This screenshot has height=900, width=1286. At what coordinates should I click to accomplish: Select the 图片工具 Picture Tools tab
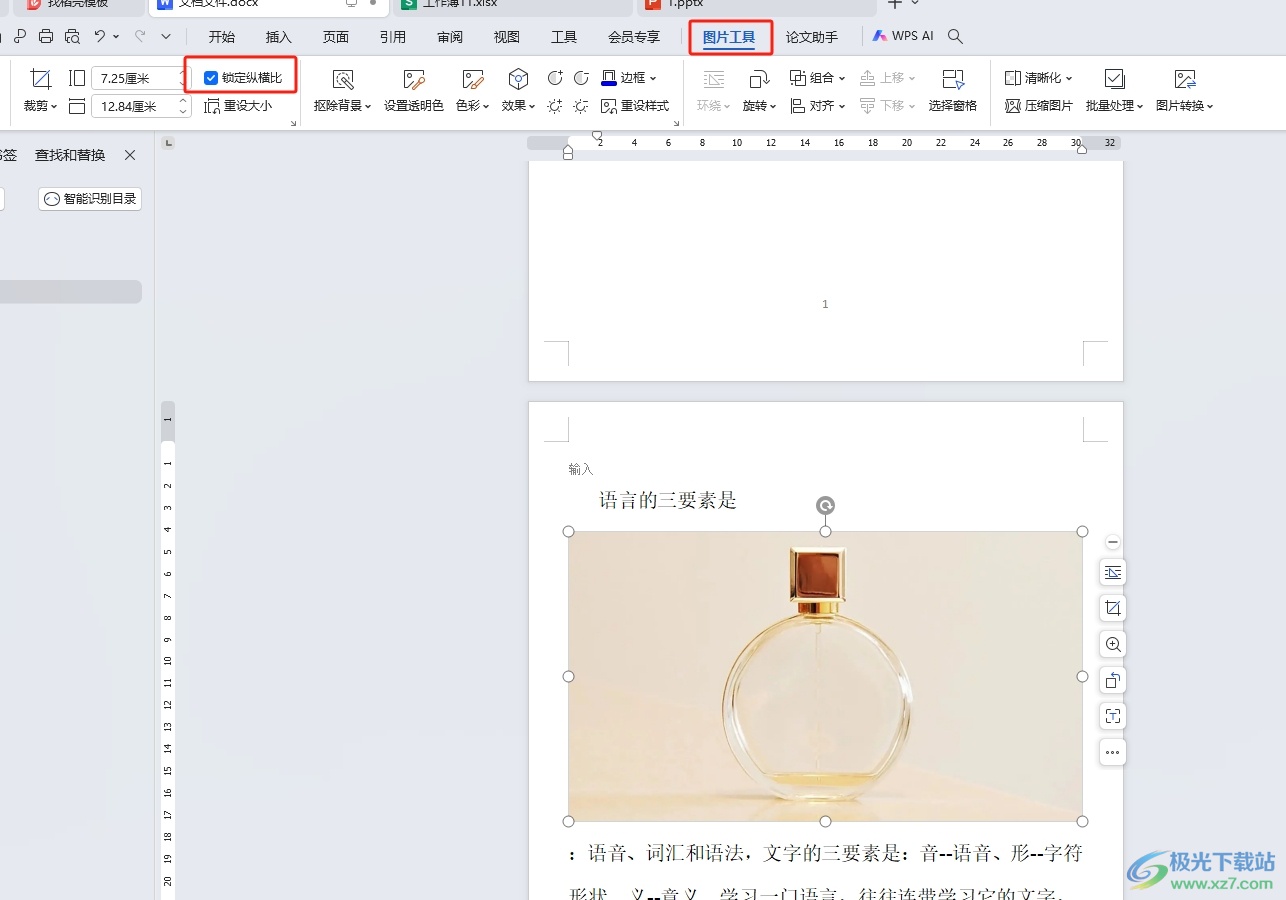click(729, 37)
